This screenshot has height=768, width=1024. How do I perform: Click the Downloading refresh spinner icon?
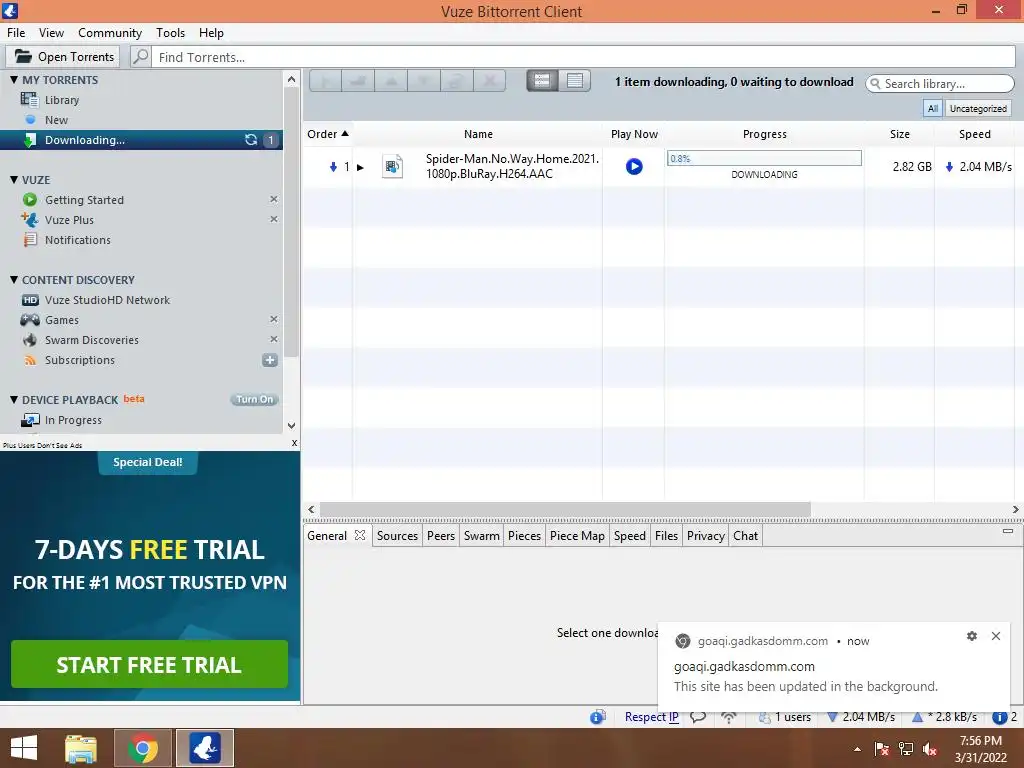pyautogui.click(x=251, y=140)
